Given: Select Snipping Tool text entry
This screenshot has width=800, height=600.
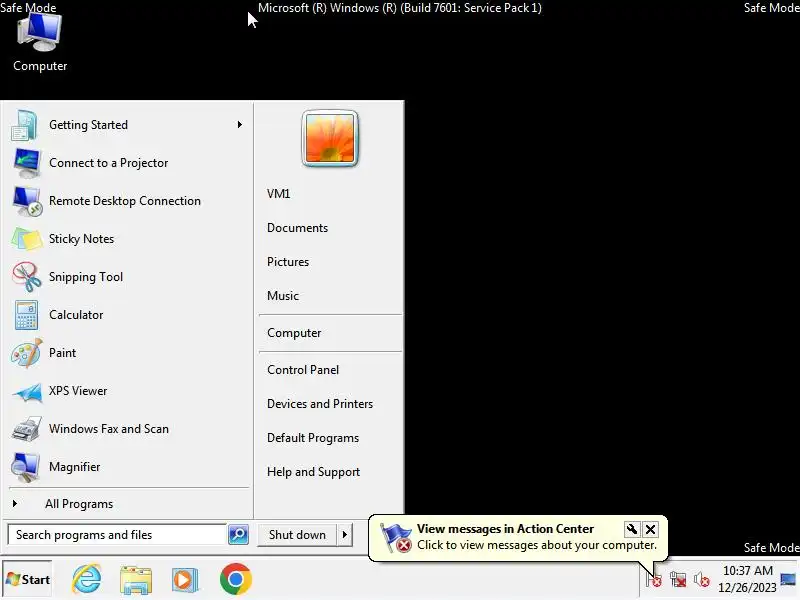Looking at the screenshot, I should coord(86,277).
